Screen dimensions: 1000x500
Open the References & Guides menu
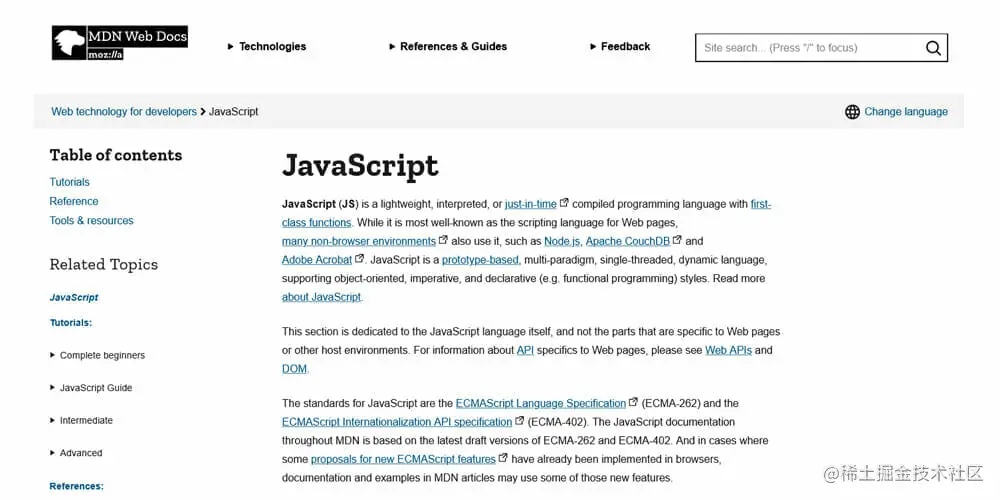(448, 47)
